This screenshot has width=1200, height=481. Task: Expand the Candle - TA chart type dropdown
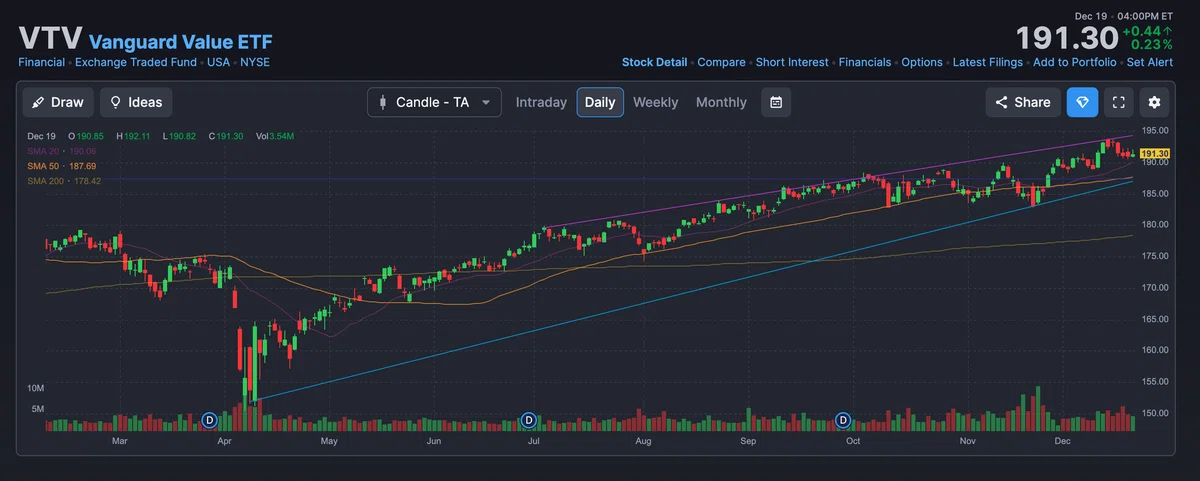tap(434, 102)
